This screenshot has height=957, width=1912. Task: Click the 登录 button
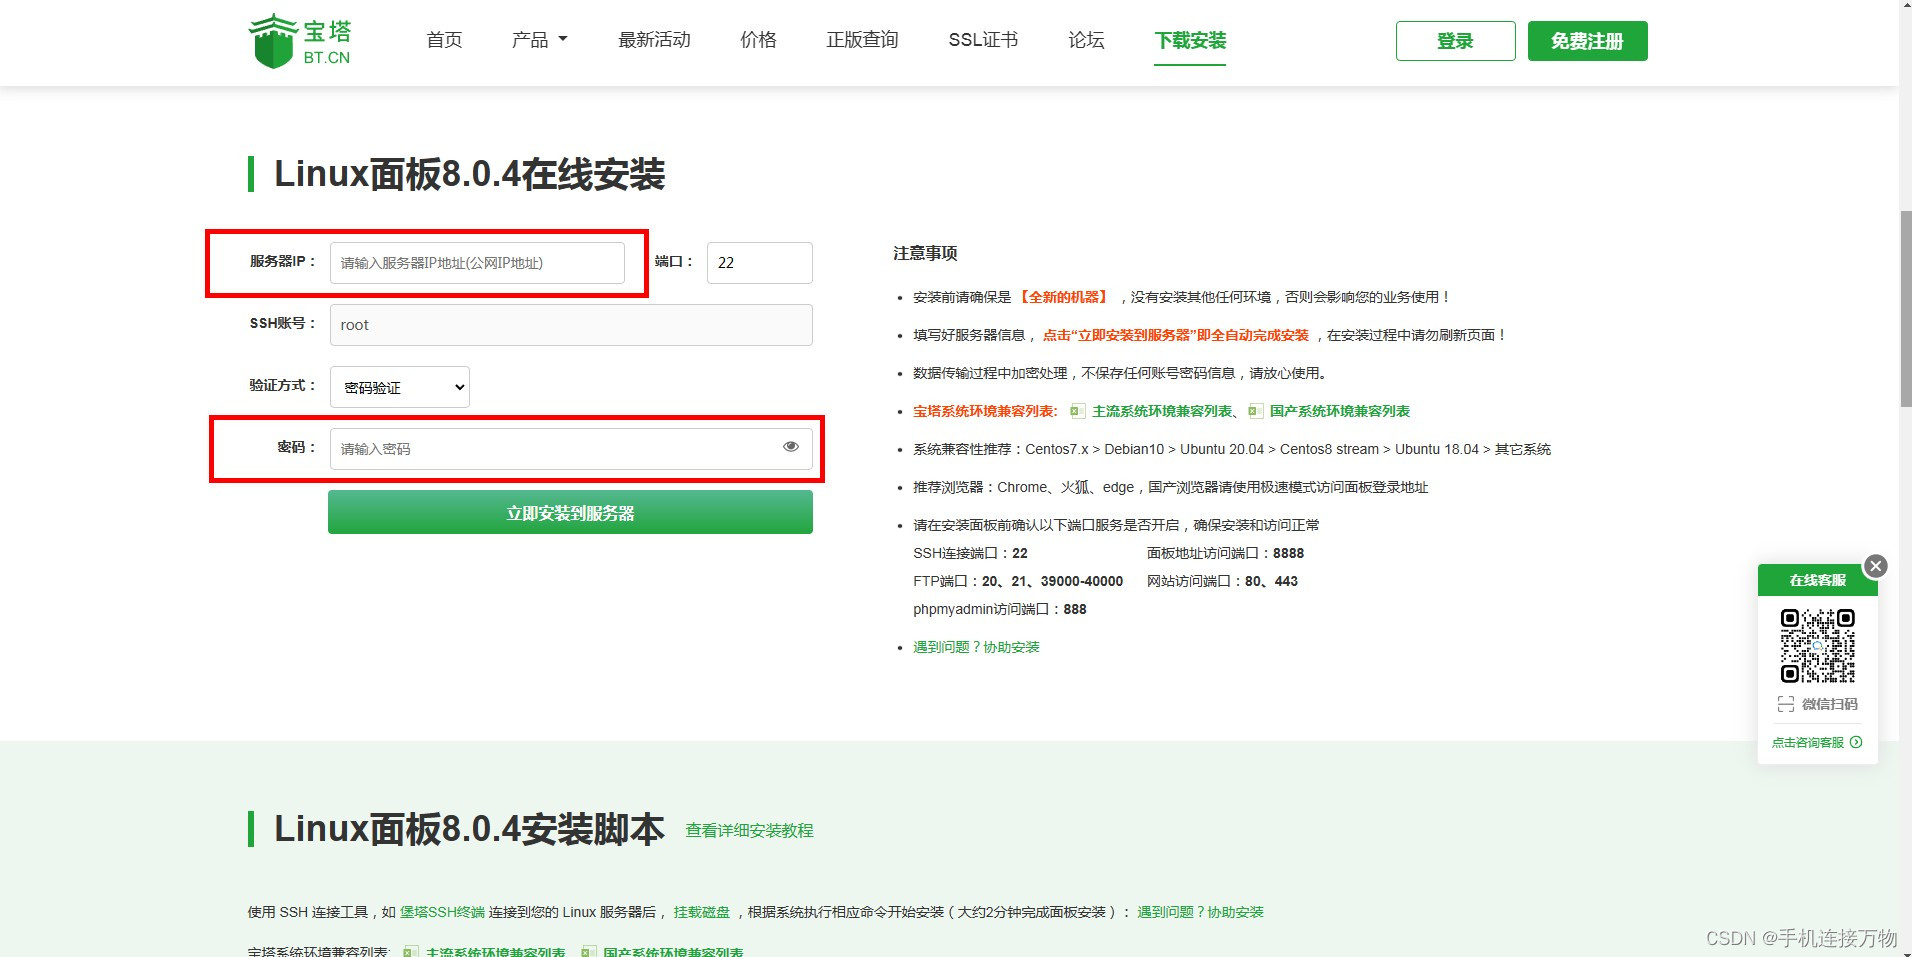coord(1456,41)
